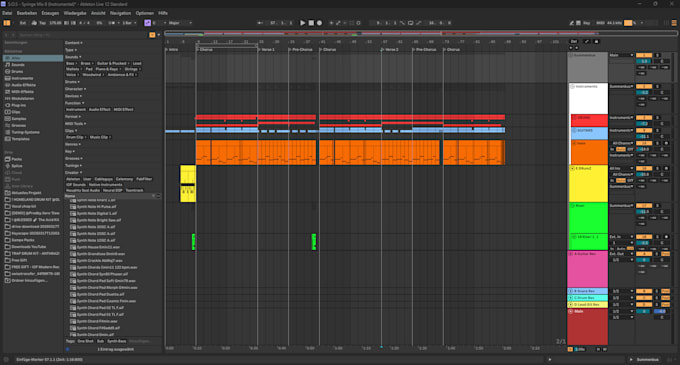Open Splice under places
680x365 pixels.
pos(17,166)
